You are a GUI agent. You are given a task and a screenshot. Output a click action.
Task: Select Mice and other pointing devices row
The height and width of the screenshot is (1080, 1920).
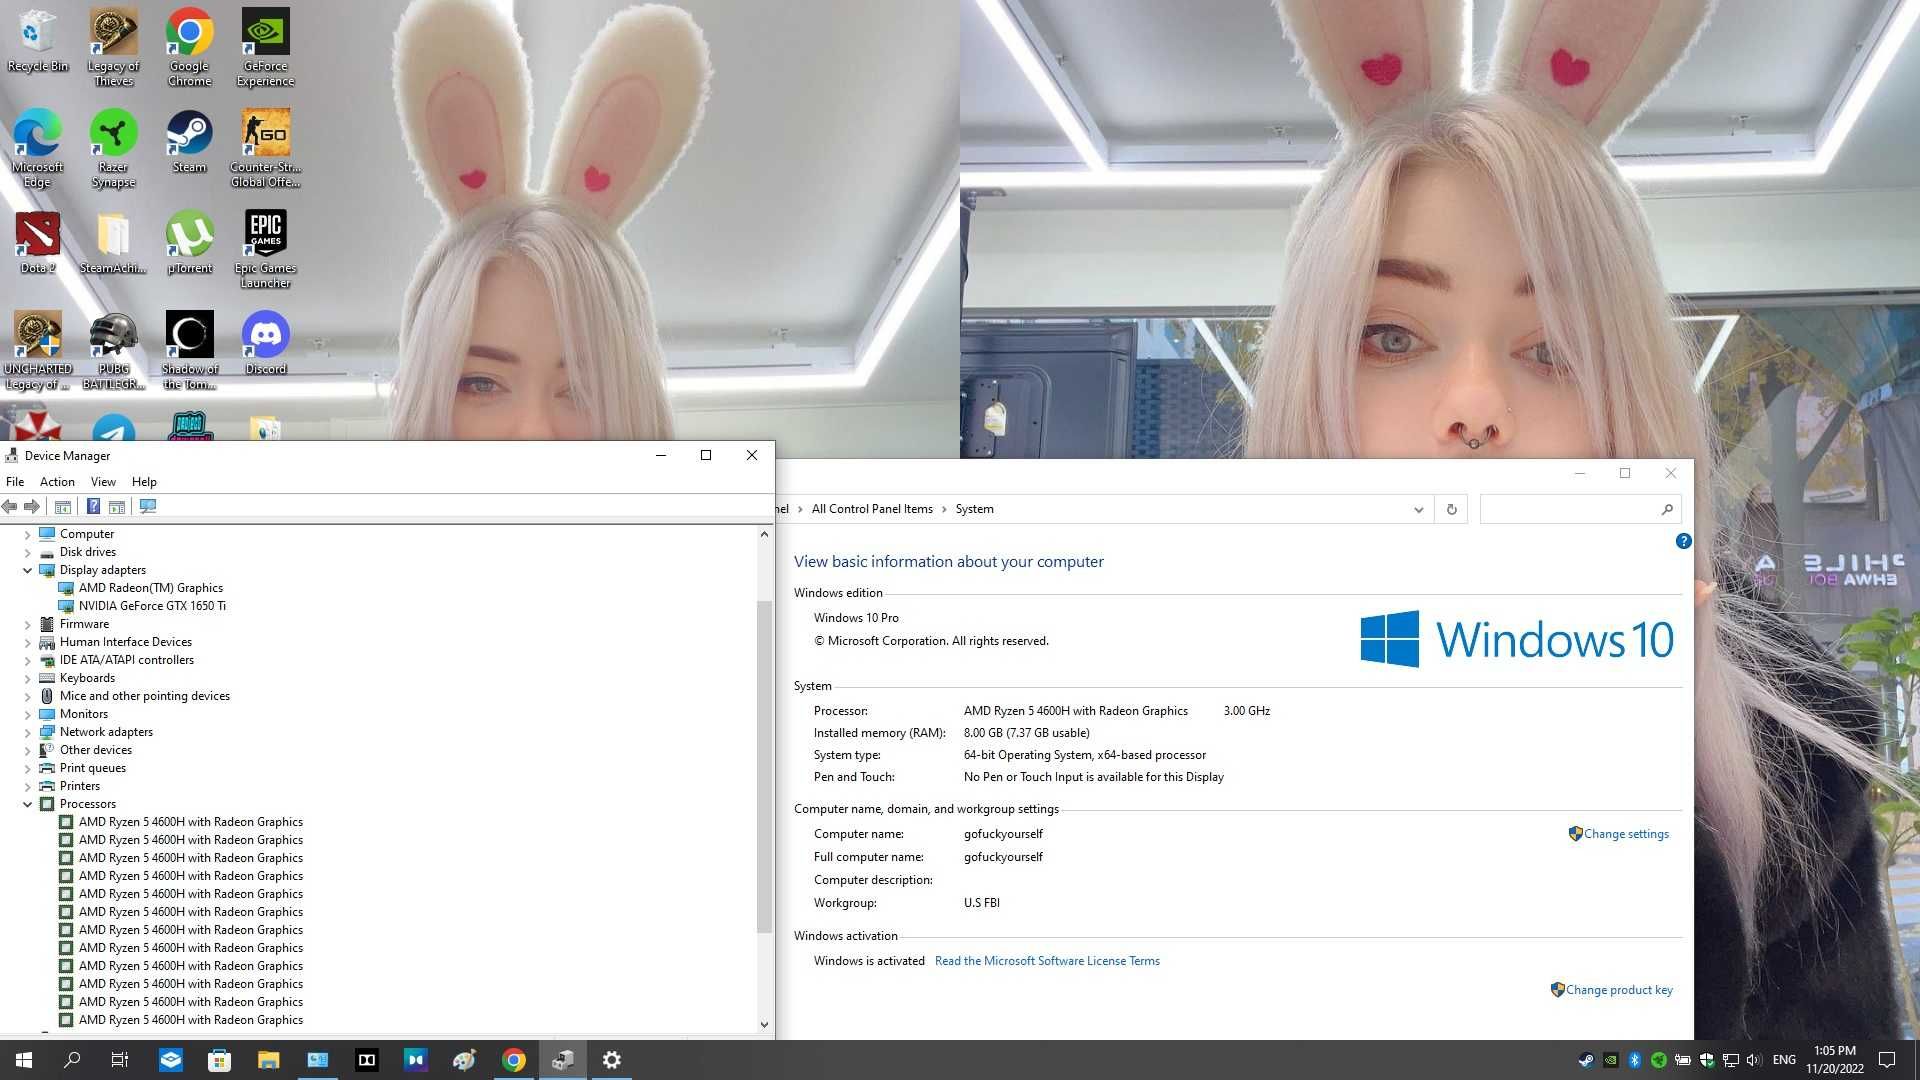(x=144, y=696)
